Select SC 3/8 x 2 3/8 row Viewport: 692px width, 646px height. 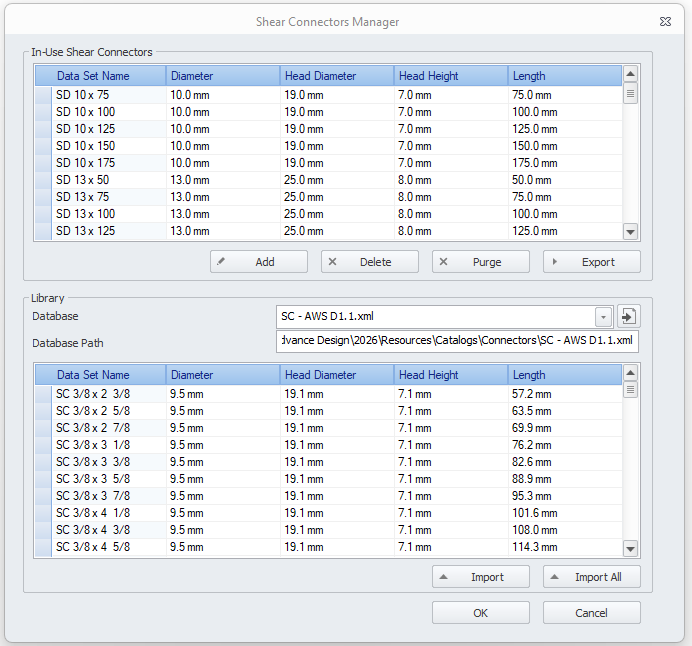pos(328,394)
